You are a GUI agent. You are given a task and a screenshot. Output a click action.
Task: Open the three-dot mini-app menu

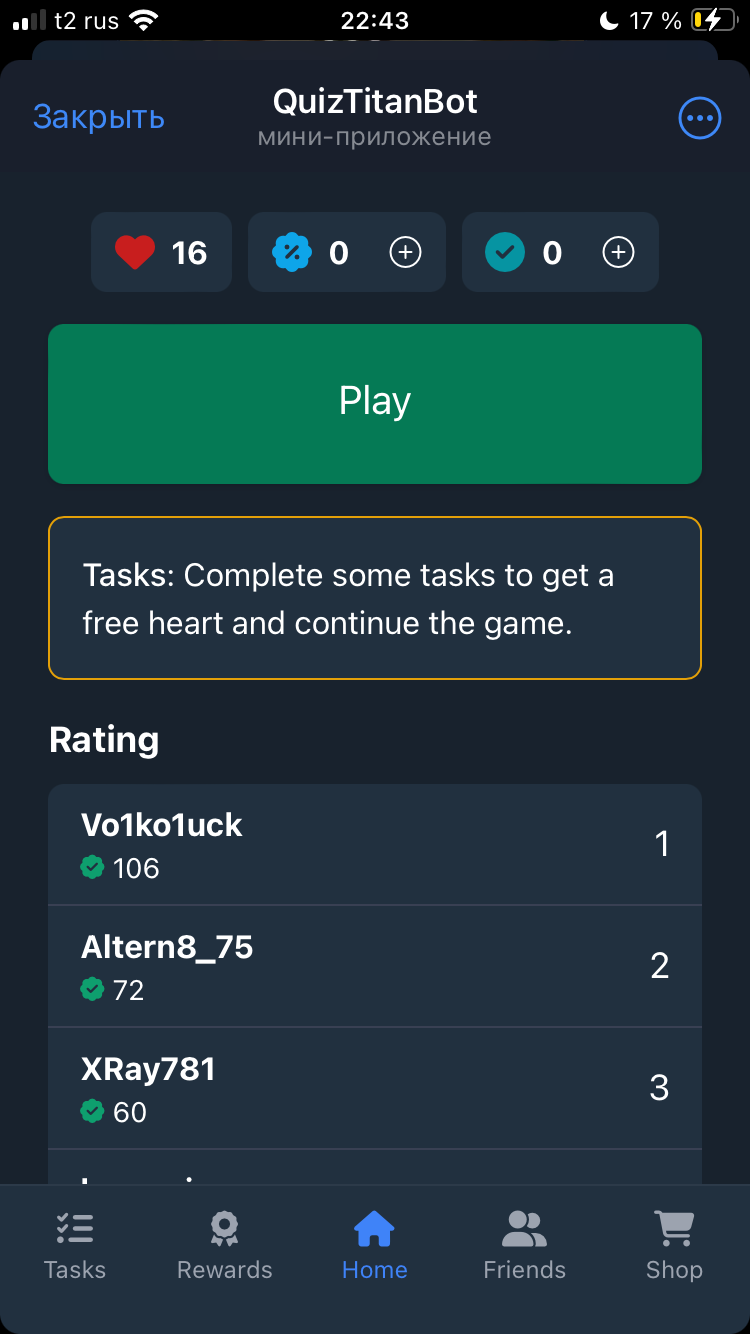pos(699,117)
